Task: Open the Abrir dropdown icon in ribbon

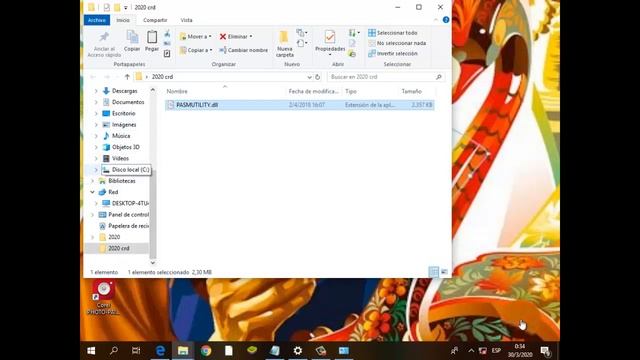Action: [x=354, y=33]
